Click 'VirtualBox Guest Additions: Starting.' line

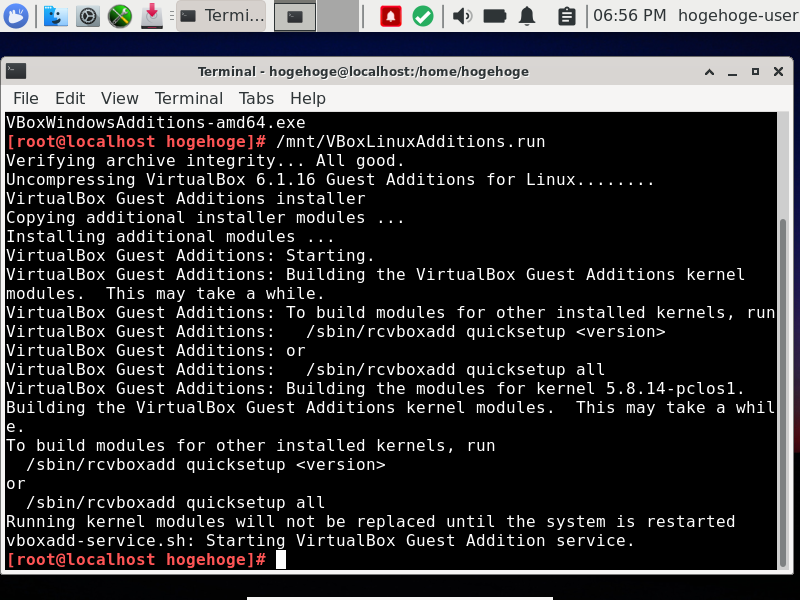[x=190, y=256]
